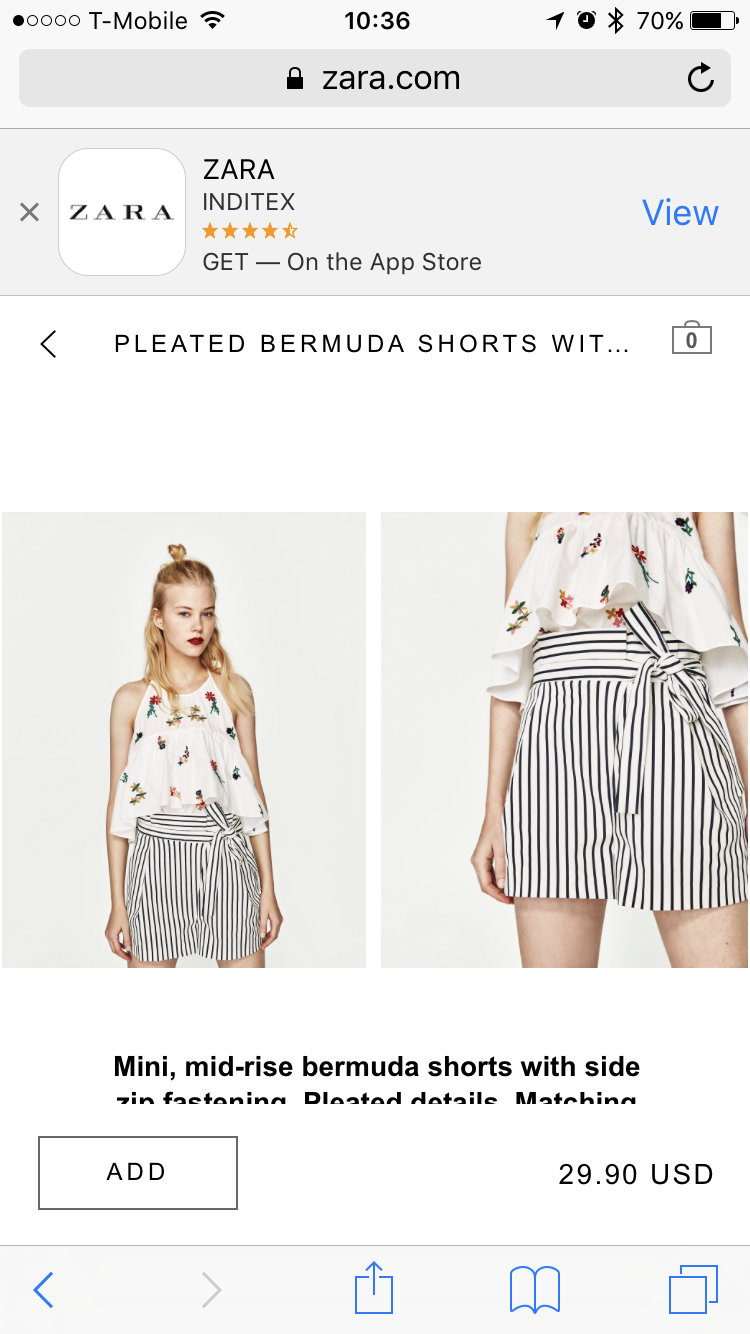Open the ZARA app icon in banner

(122, 212)
